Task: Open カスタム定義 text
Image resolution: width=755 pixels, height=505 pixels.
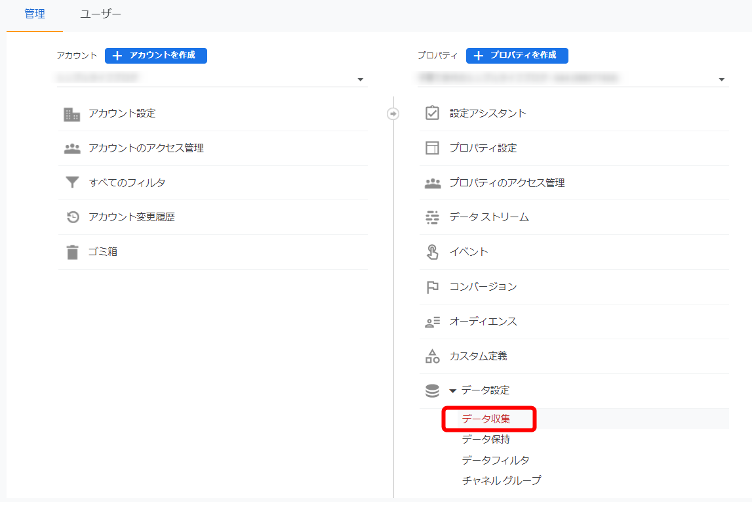Action: (479, 356)
